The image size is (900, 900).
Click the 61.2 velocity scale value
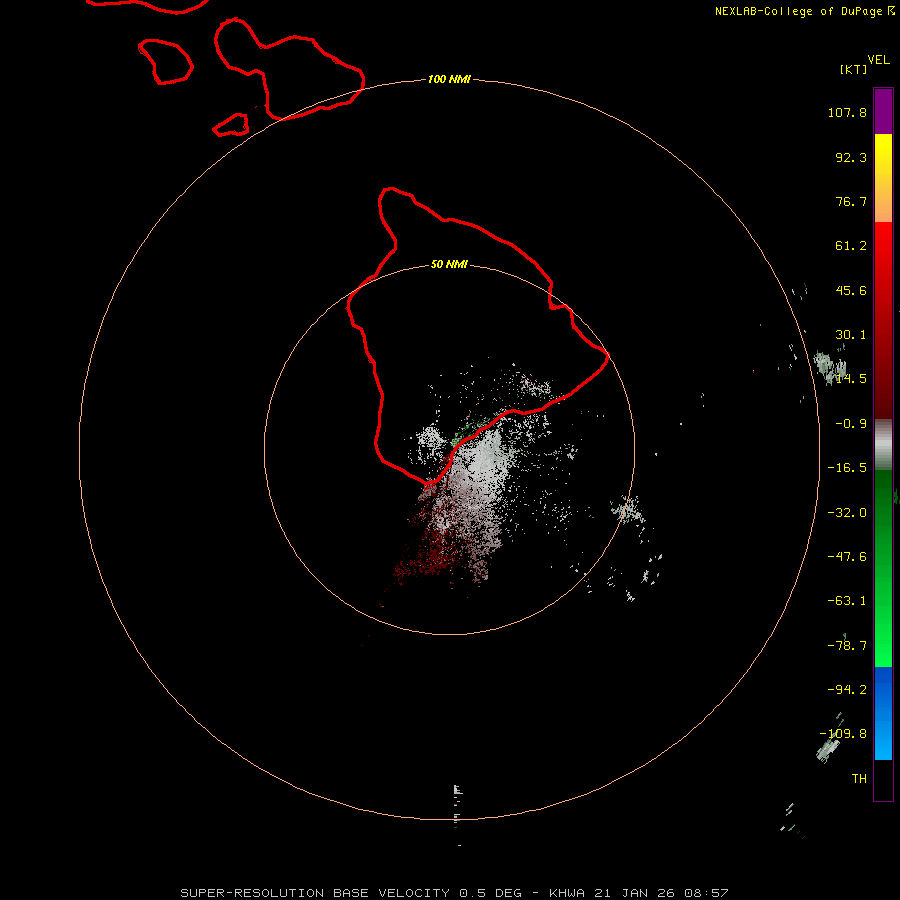click(x=851, y=246)
